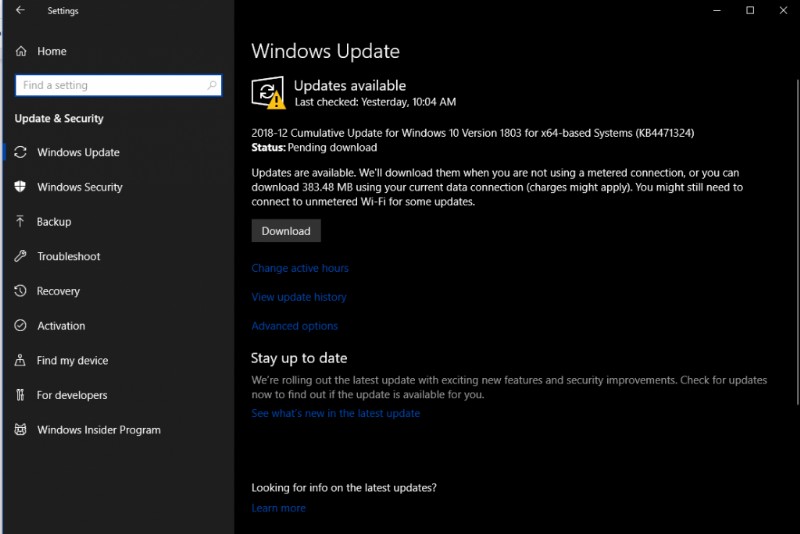Open Find my device settings

[x=72, y=360]
